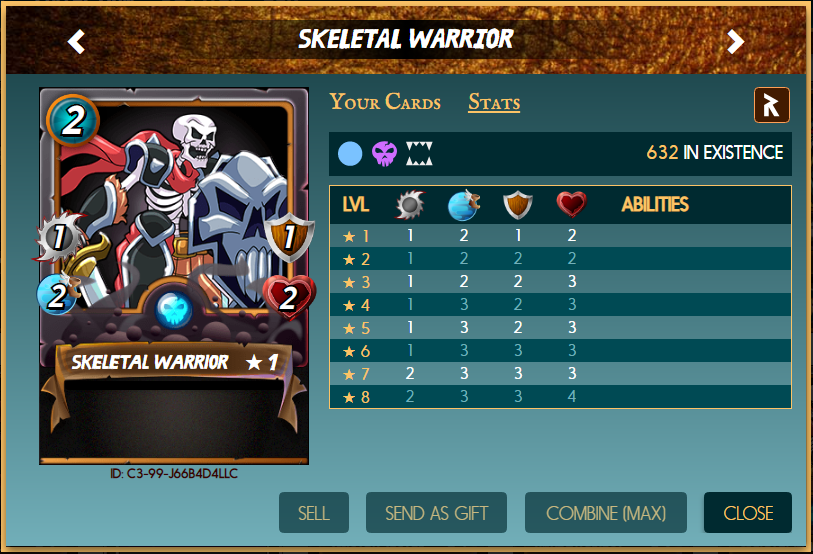Go to the previous card with left arrow
This screenshot has width=813, height=554.
pyautogui.click(x=76, y=41)
